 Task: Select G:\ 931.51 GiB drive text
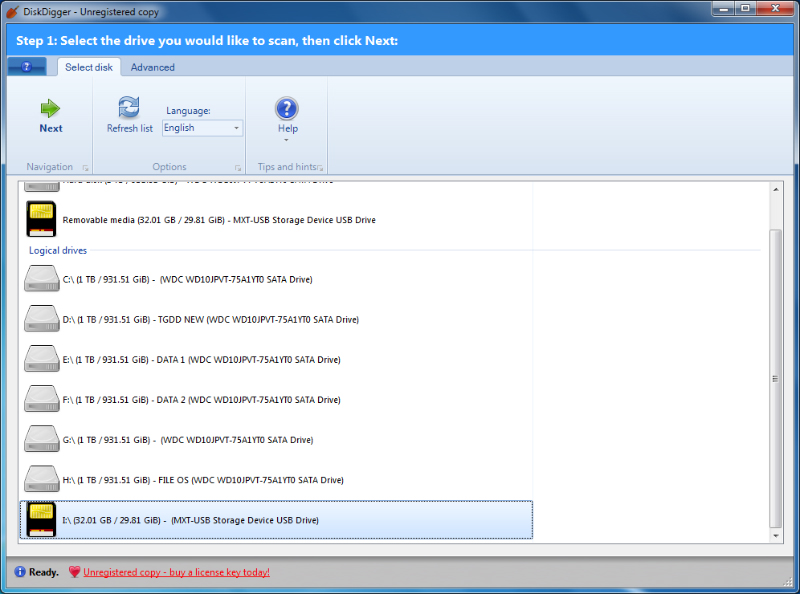pos(188,440)
